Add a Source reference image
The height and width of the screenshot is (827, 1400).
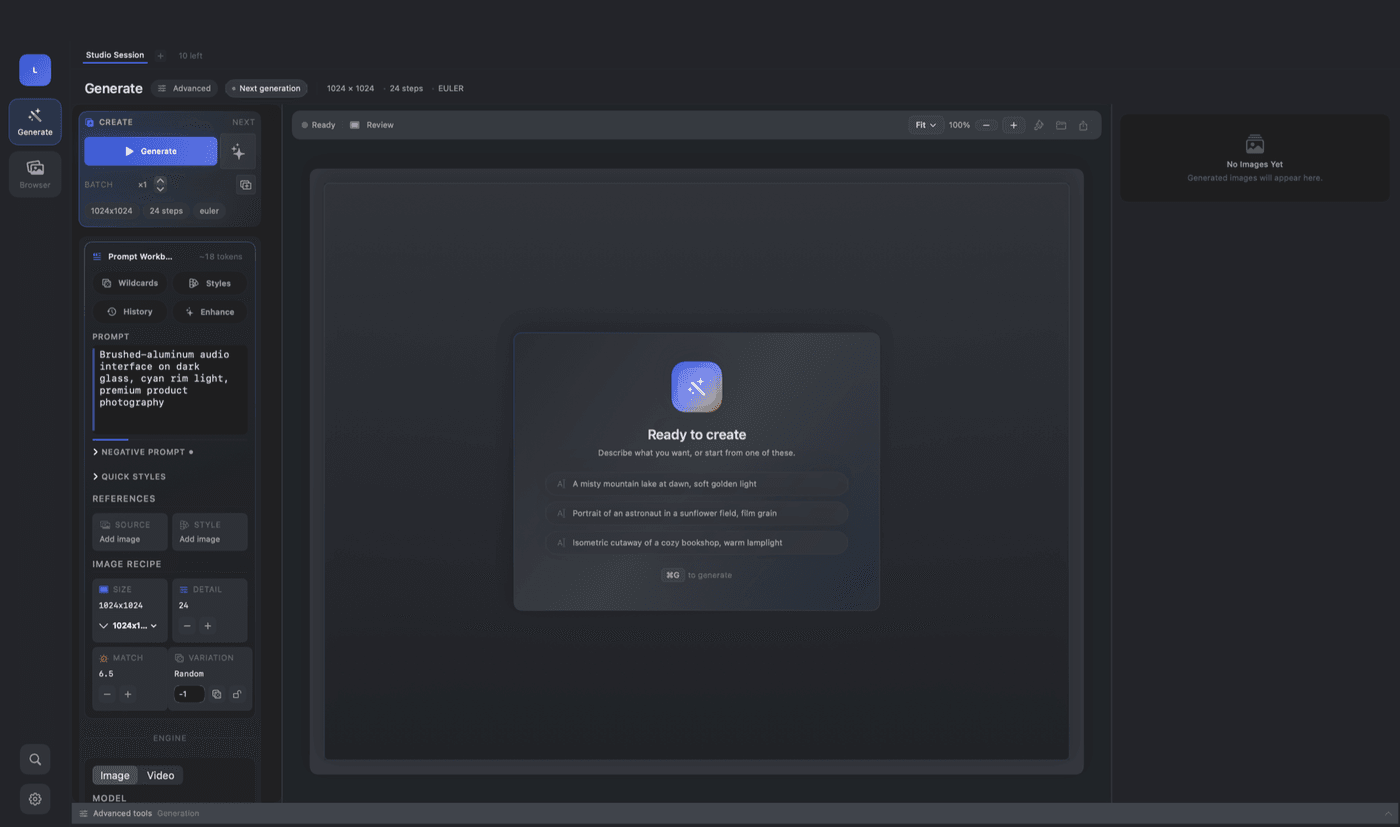click(x=130, y=532)
